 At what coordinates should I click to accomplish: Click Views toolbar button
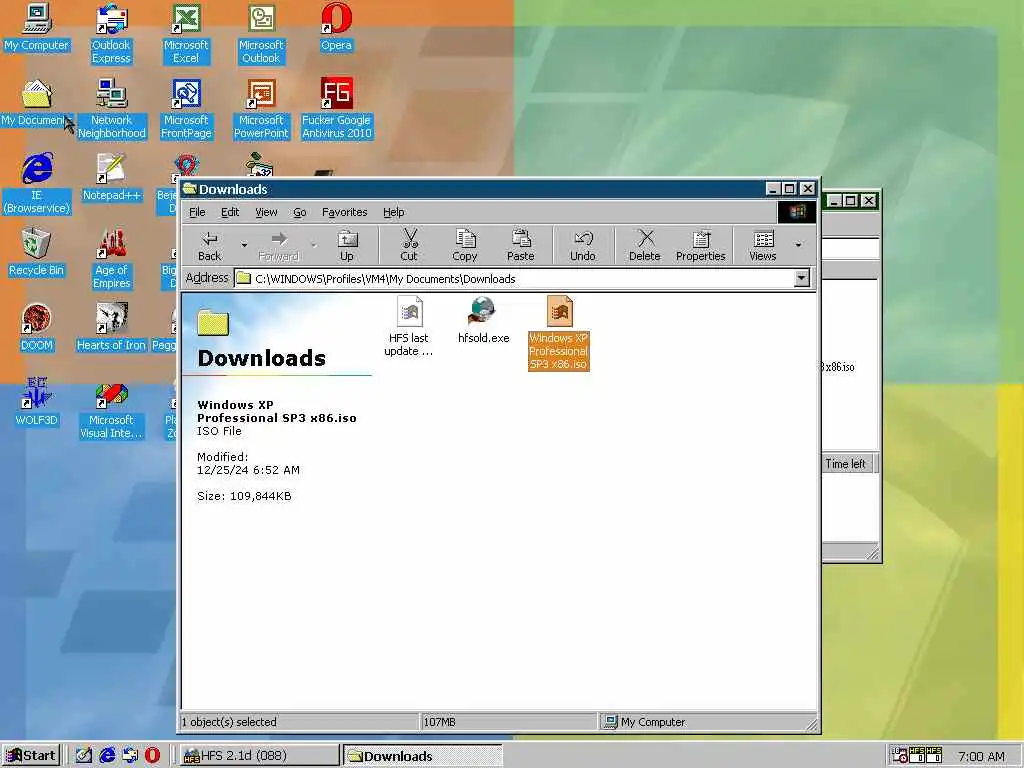click(x=763, y=246)
